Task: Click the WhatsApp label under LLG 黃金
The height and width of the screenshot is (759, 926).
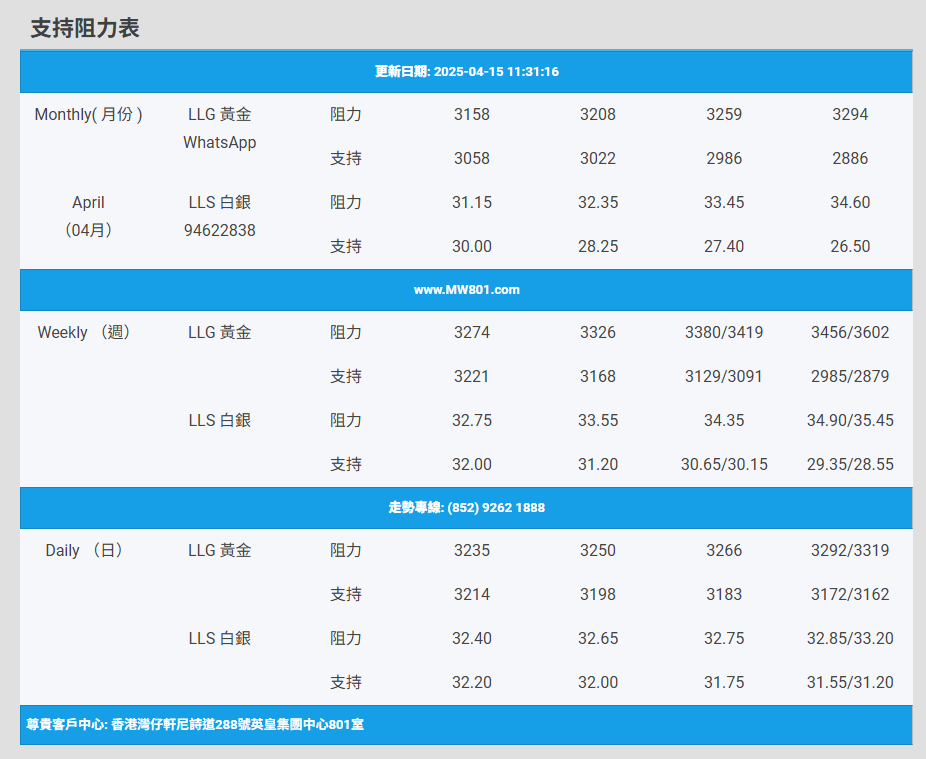Action: 220,142
